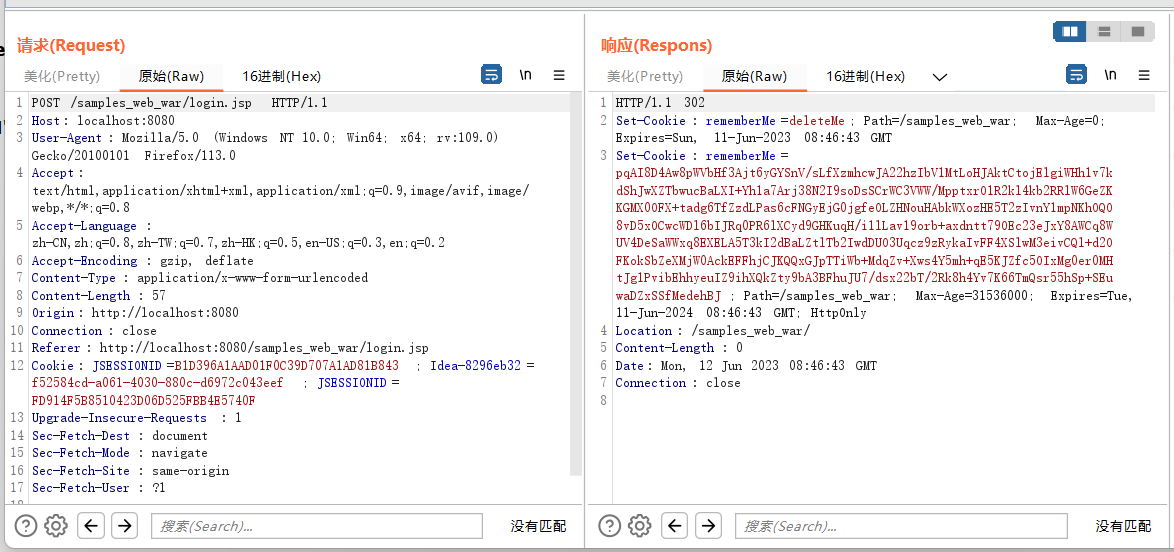Image resolution: width=1174 pixels, height=552 pixels.
Task: Switch to top-bottom stacked layout
Action: coord(1104,32)
